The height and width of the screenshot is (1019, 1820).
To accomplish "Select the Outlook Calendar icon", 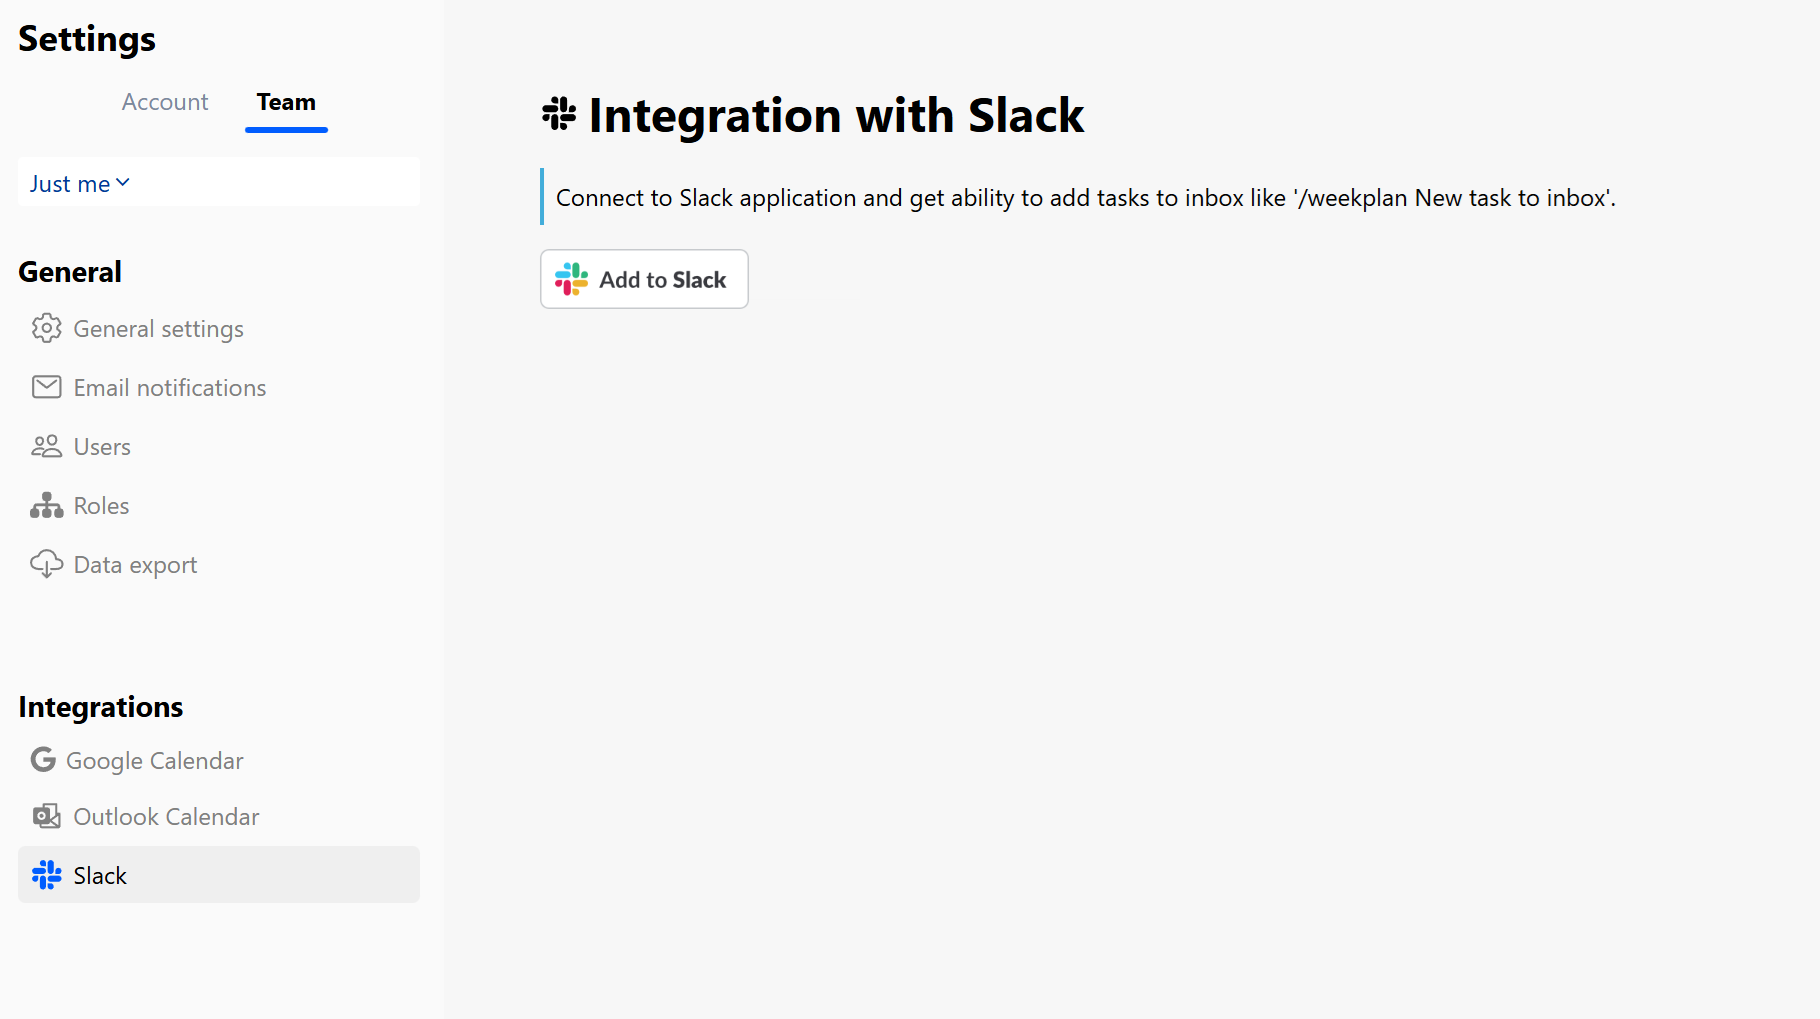I will [x=46, y=816].
